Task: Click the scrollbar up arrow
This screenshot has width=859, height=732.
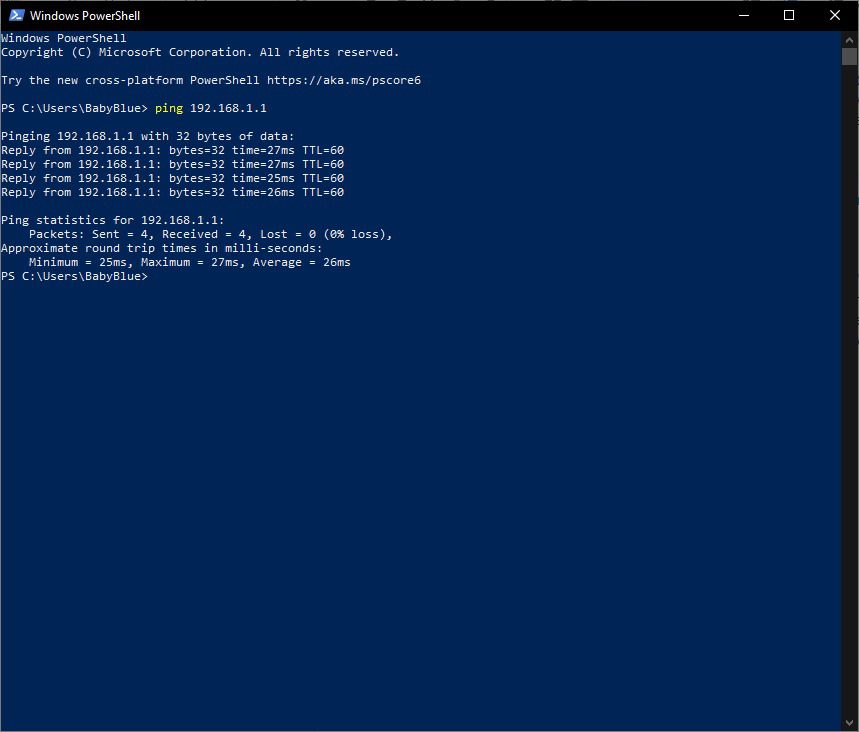Action: [x=849, y=40]
